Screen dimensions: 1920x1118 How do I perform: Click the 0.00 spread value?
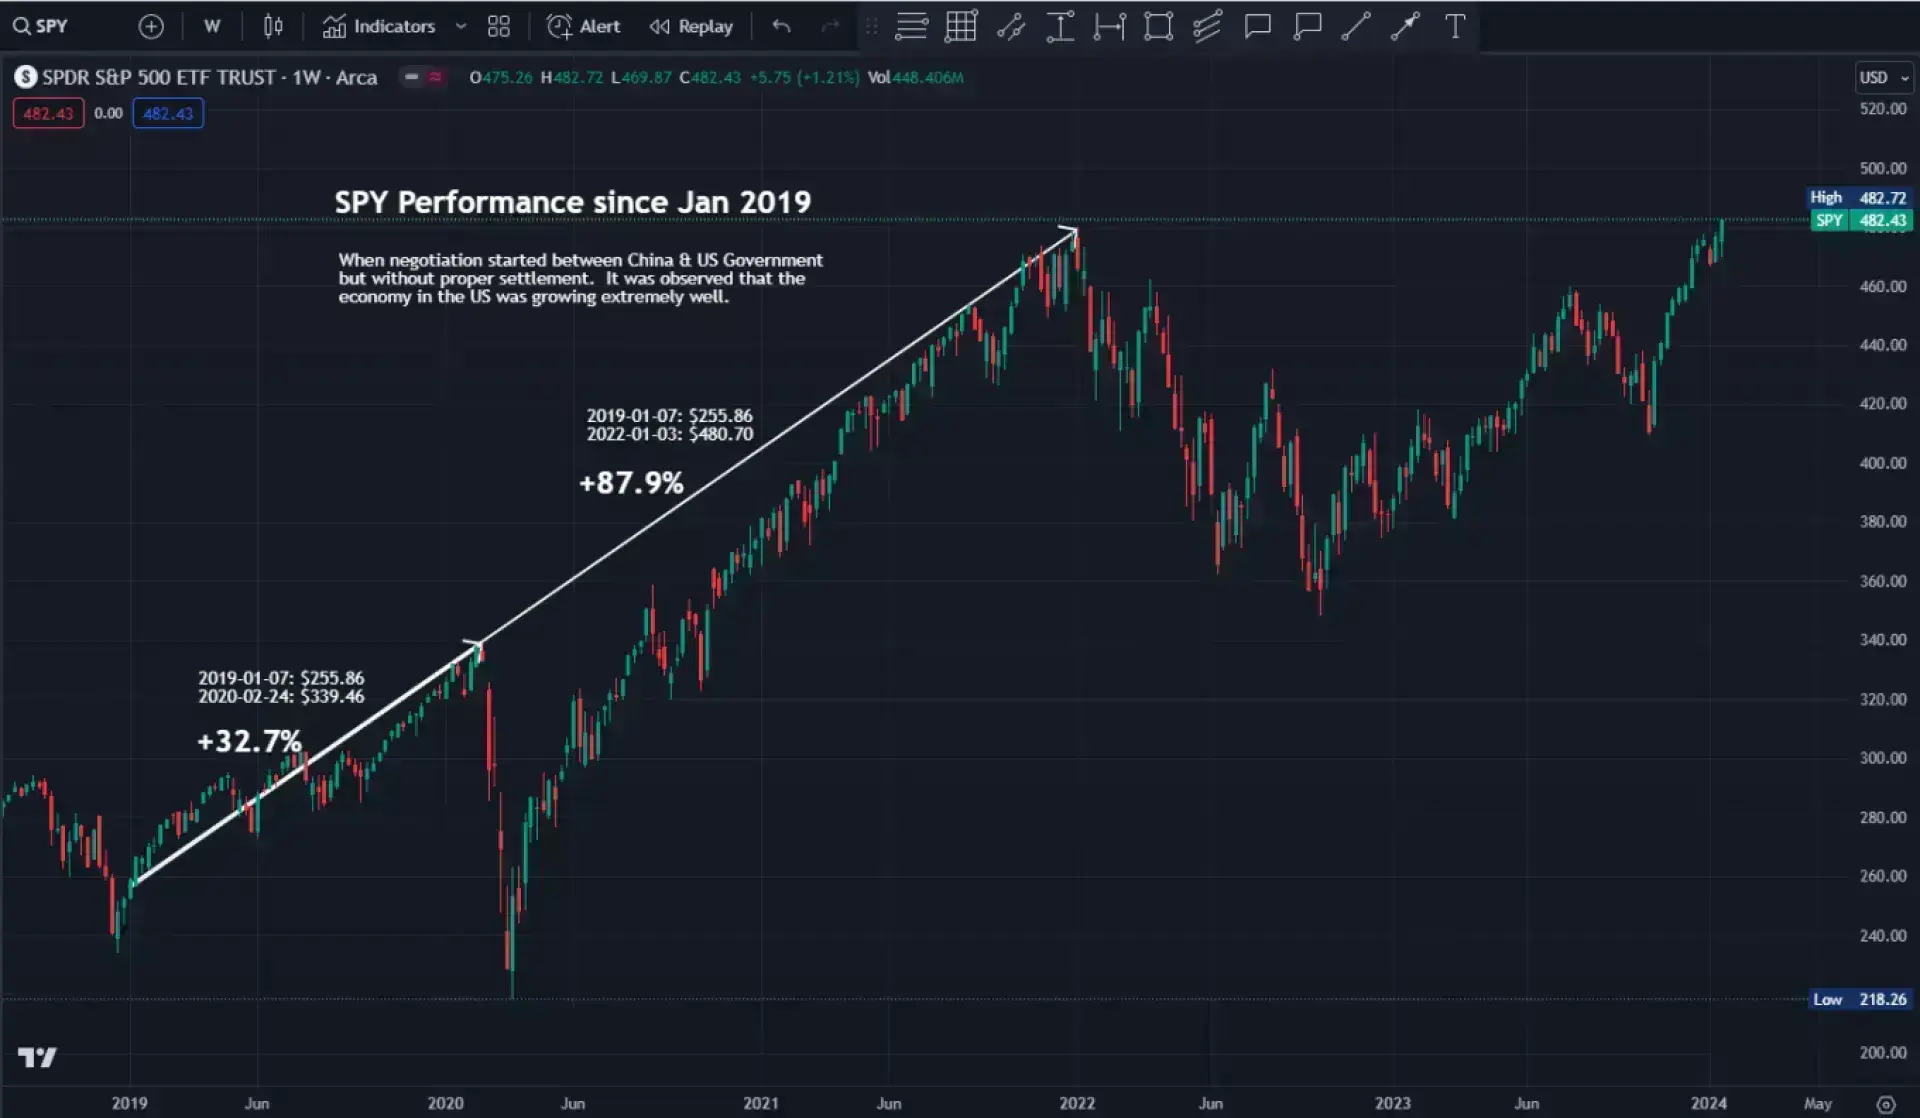[108, 113]
